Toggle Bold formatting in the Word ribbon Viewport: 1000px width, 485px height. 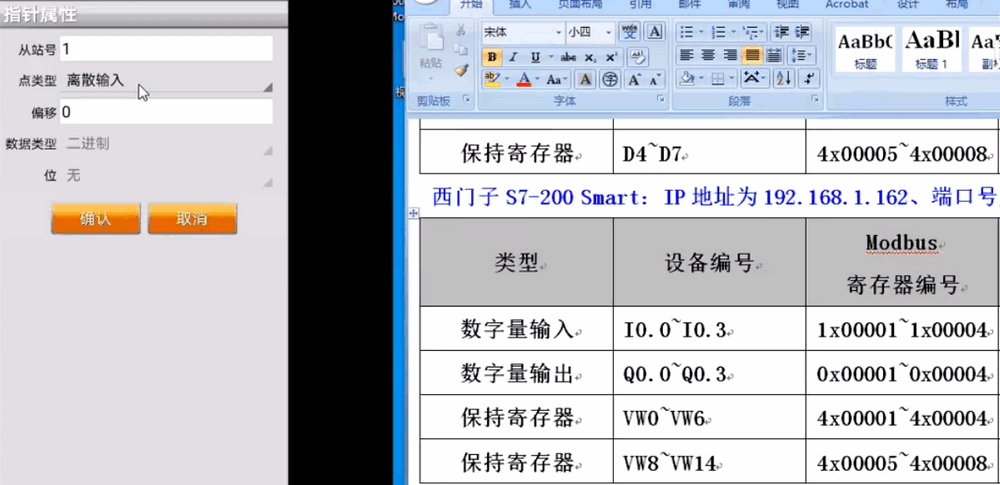point(492,57)
